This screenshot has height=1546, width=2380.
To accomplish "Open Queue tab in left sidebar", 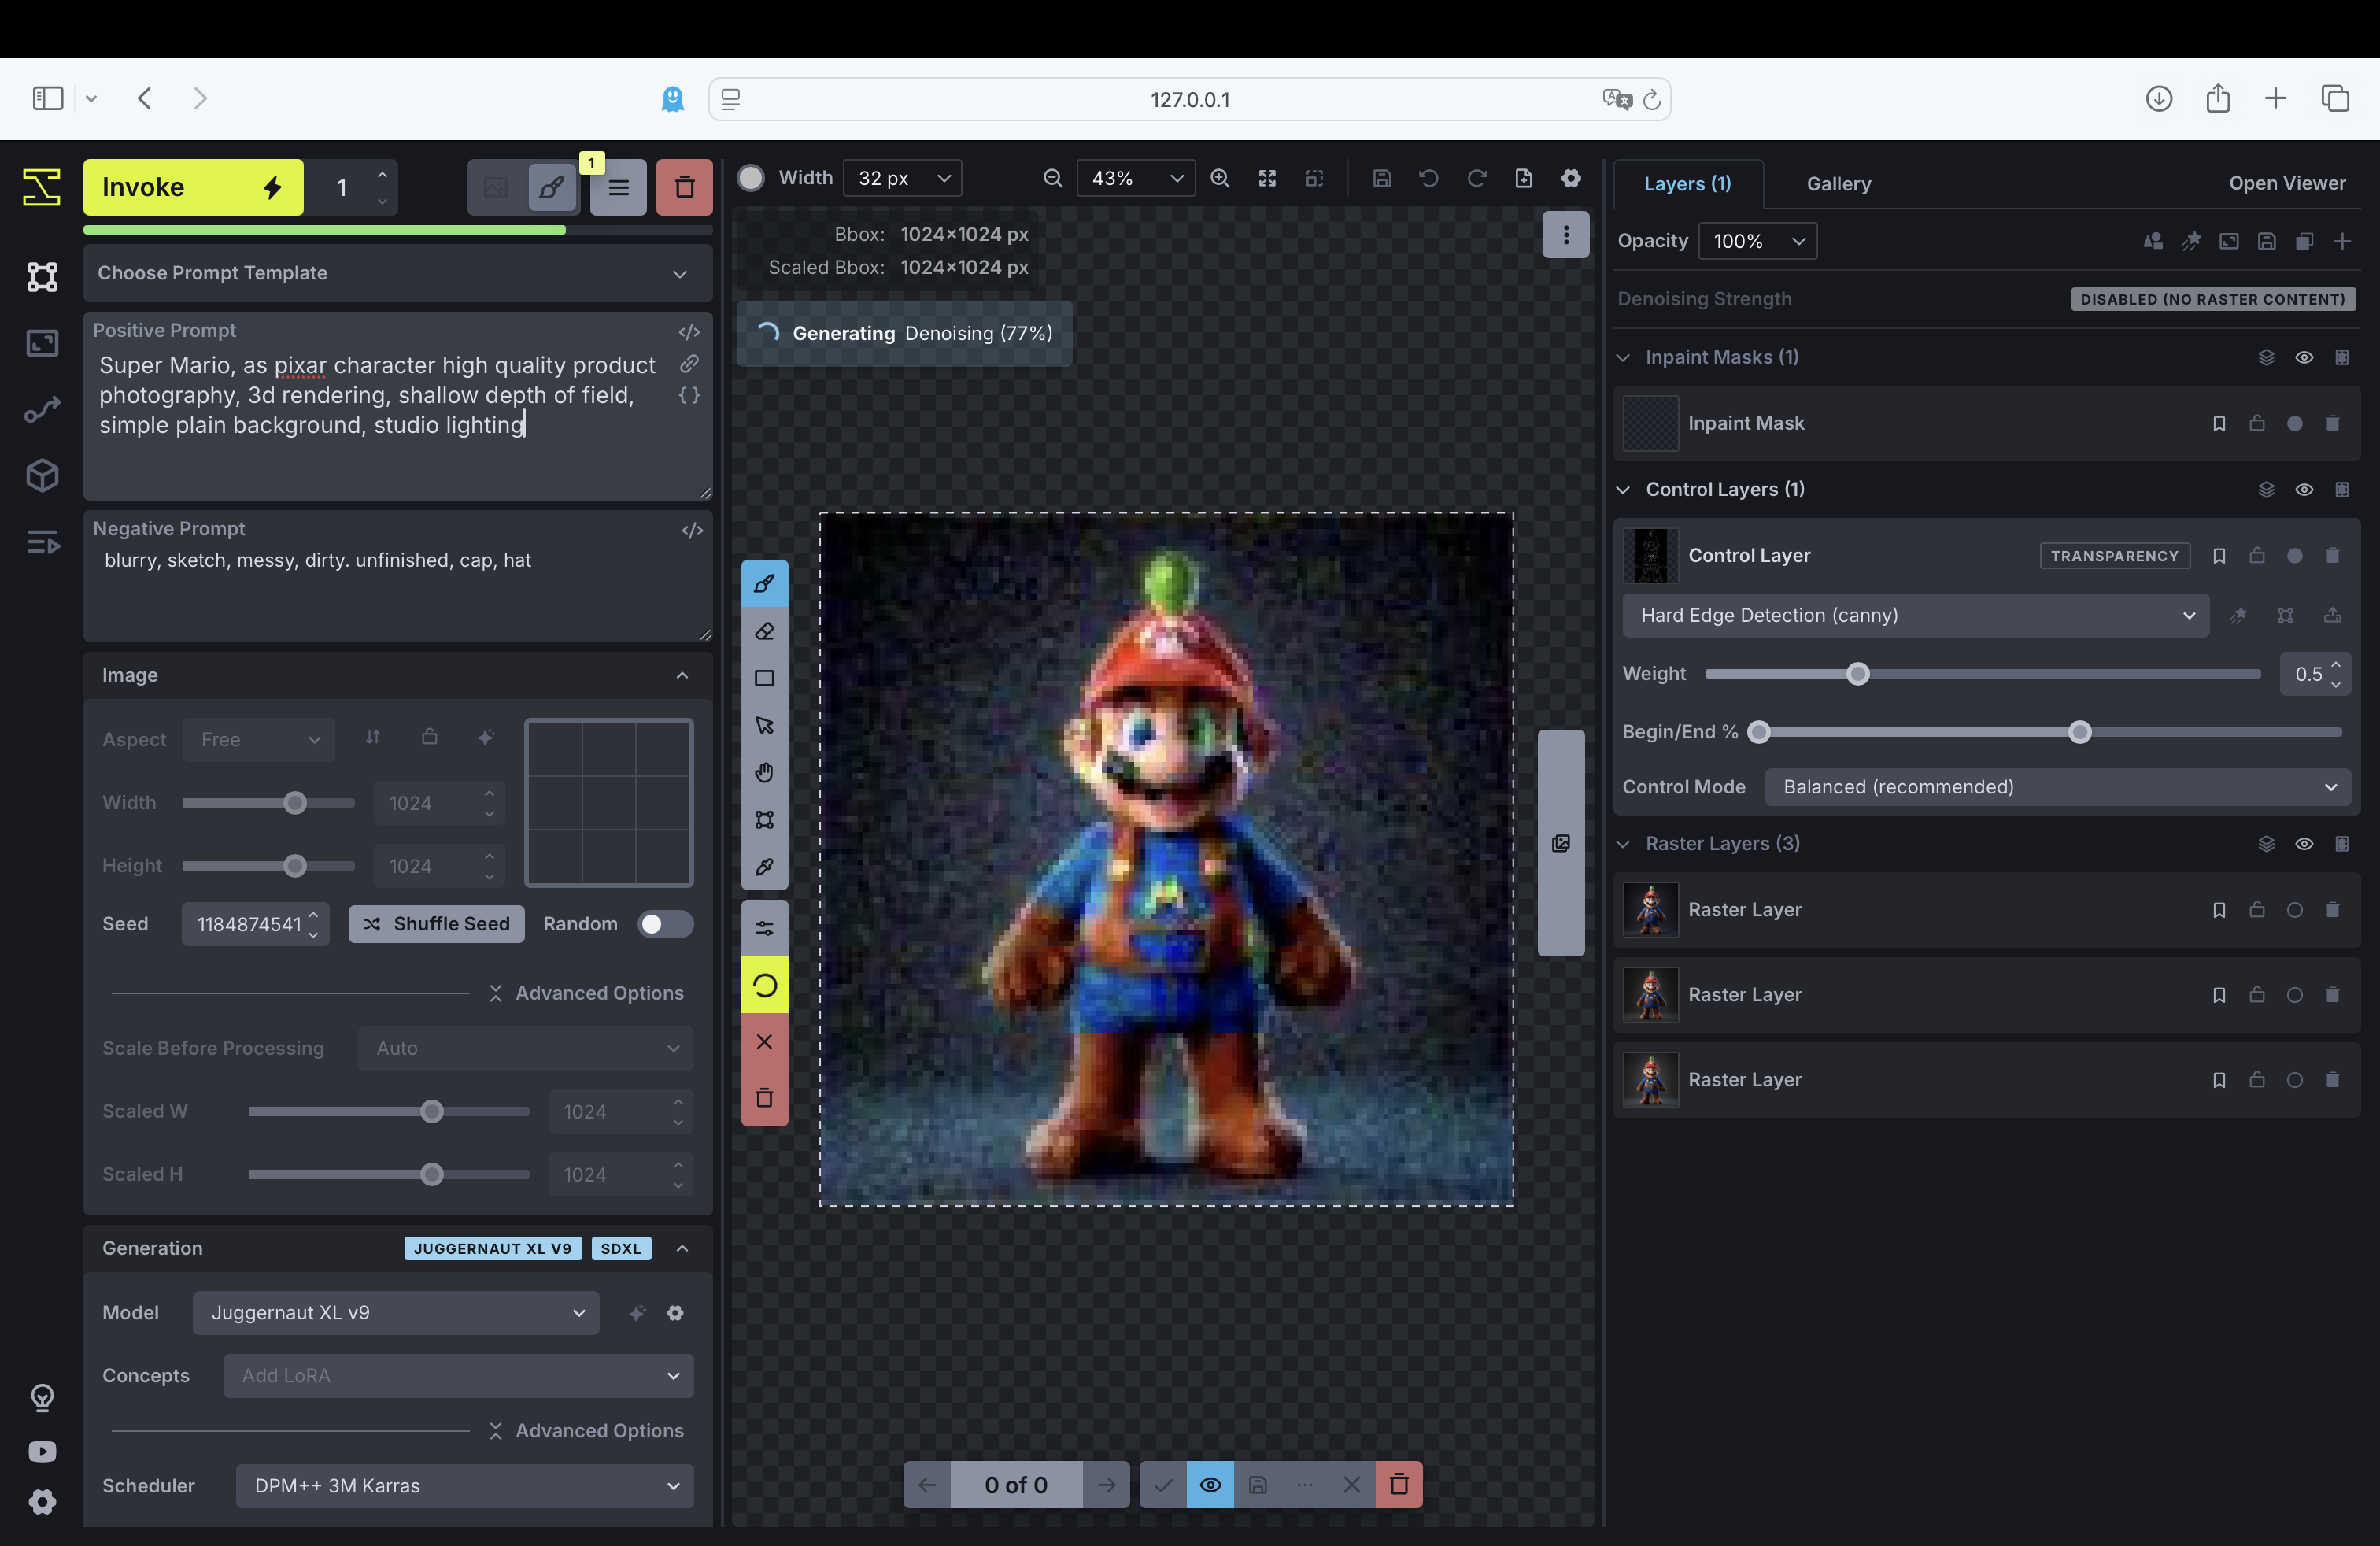I will [42, 542].
